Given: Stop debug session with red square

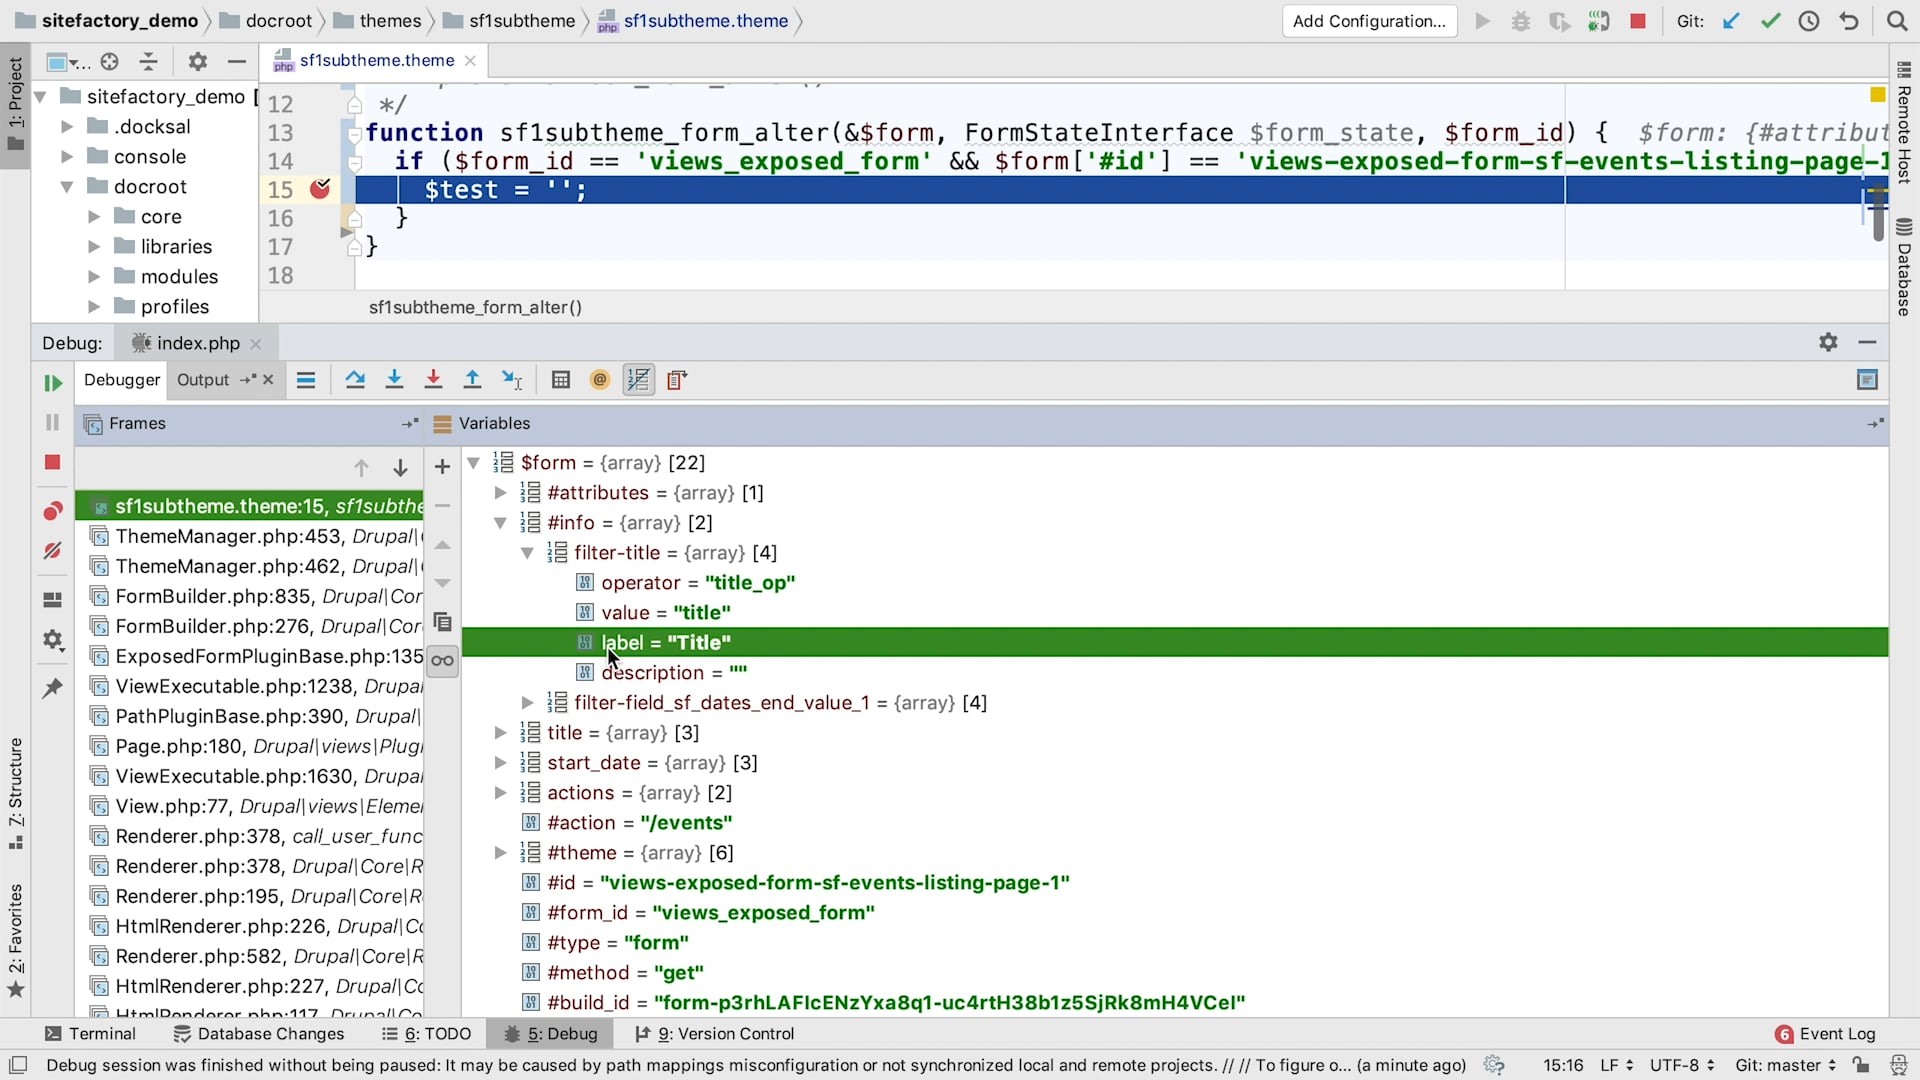Looking at the screenshot, I should 53,462.
